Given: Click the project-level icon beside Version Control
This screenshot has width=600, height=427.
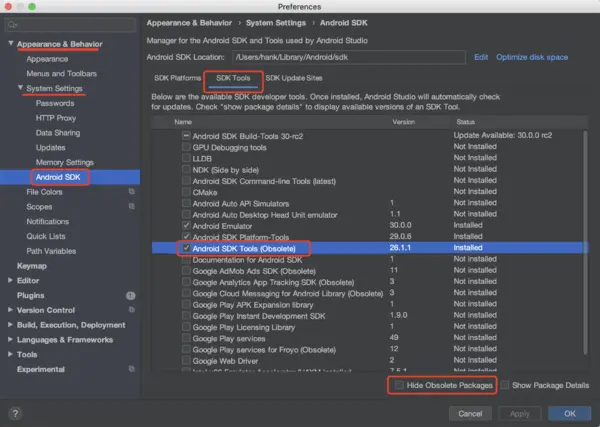Looking at the screenshot, I should pyautogui.click(x=132, y=310).
